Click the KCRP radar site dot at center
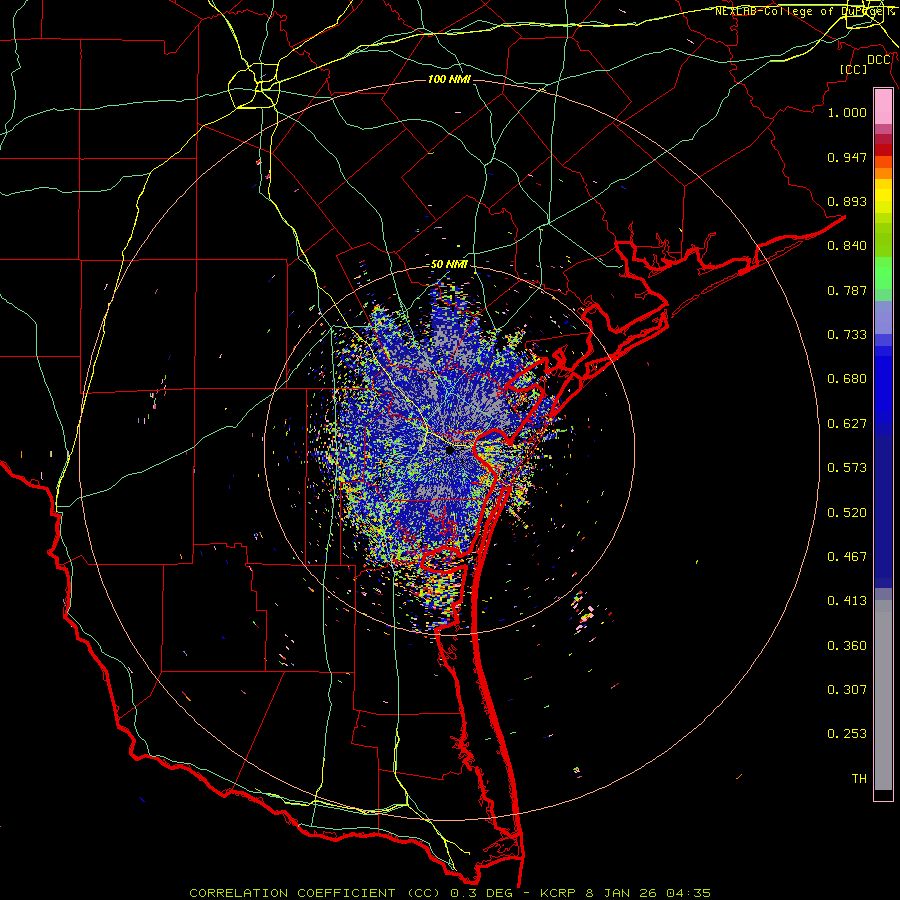 coord(450,451)
